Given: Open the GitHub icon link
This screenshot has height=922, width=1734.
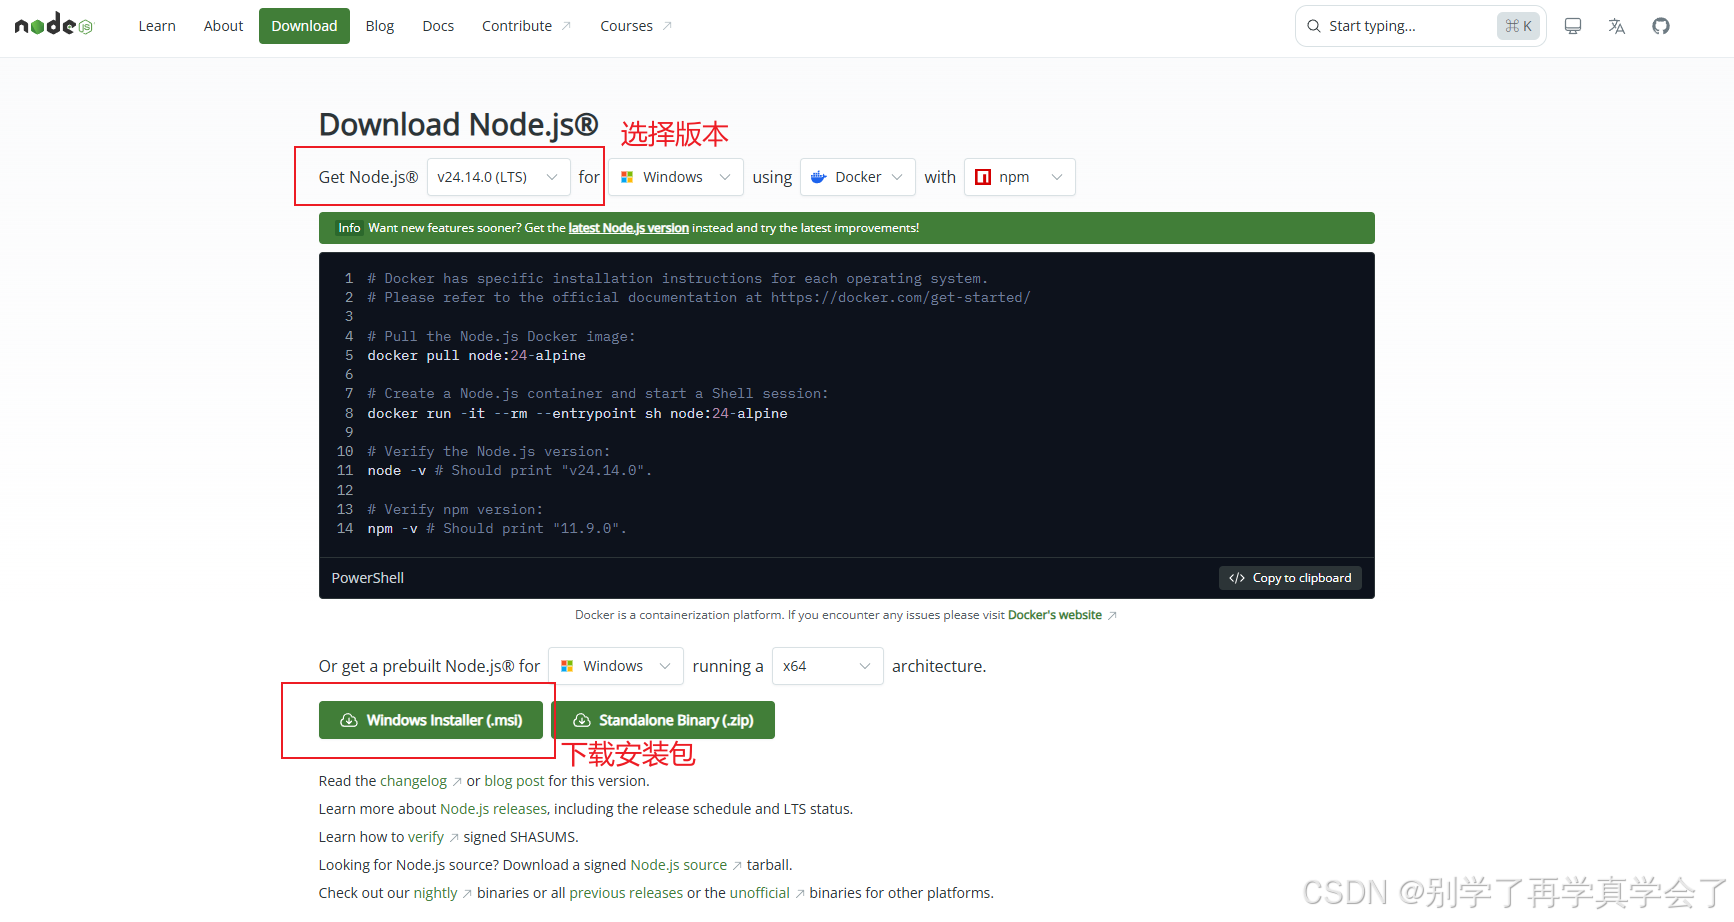Looking at the screenshot, I should click(1661, 26).
